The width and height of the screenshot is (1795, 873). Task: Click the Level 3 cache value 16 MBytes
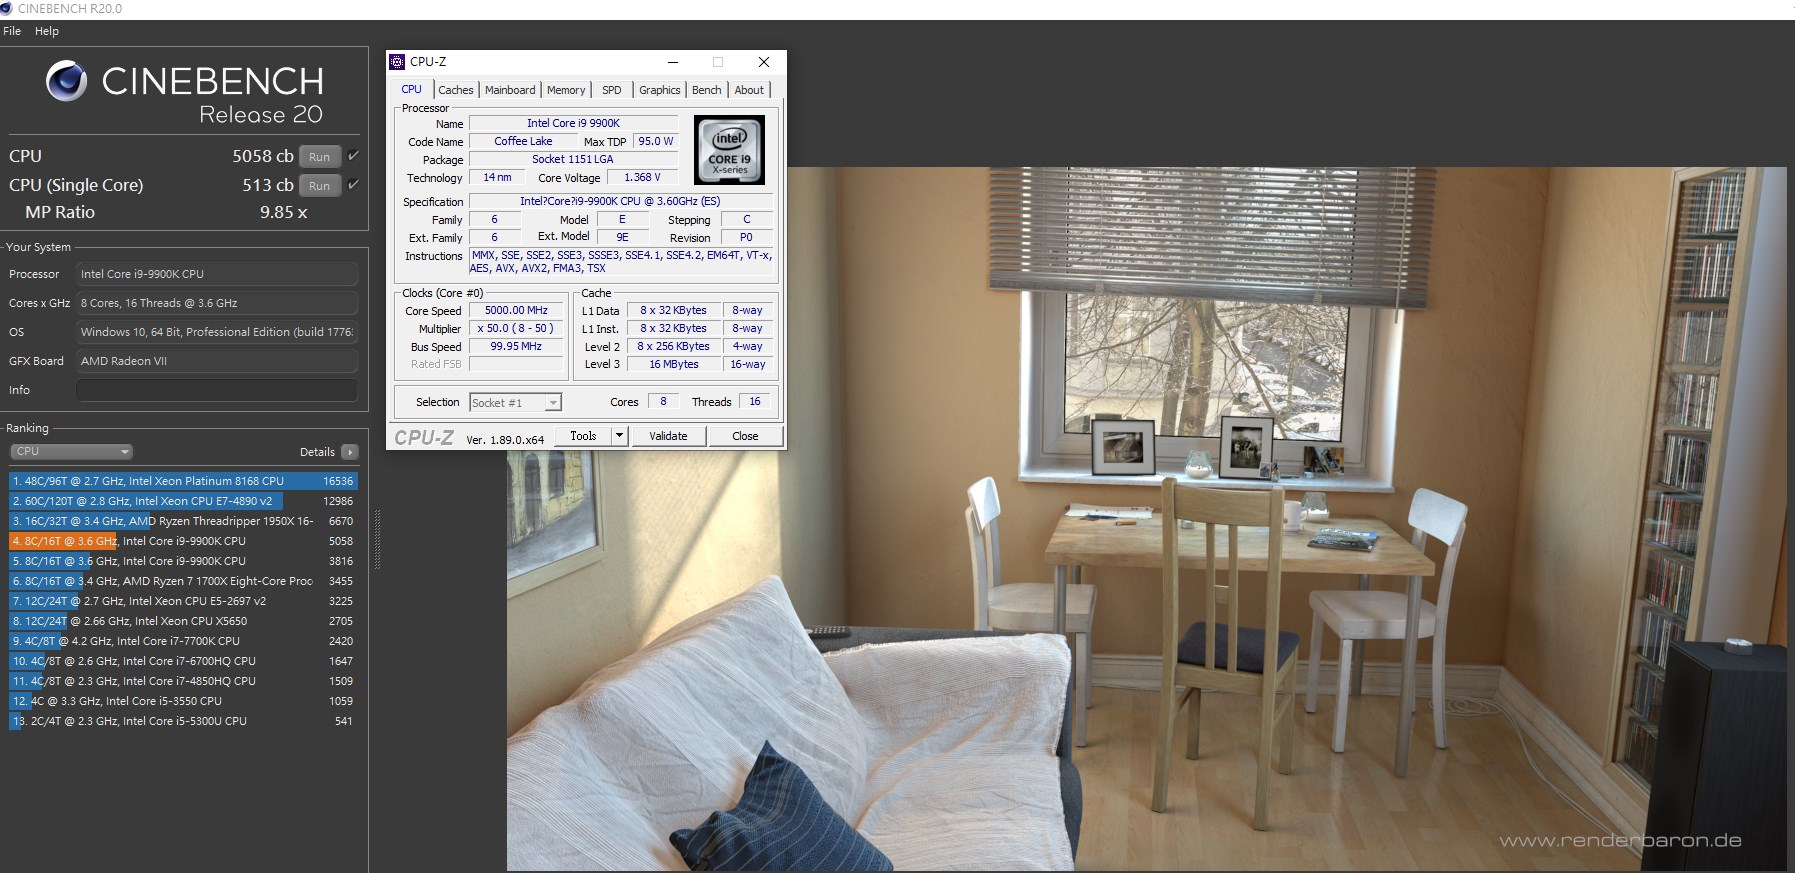pos(674,365)
